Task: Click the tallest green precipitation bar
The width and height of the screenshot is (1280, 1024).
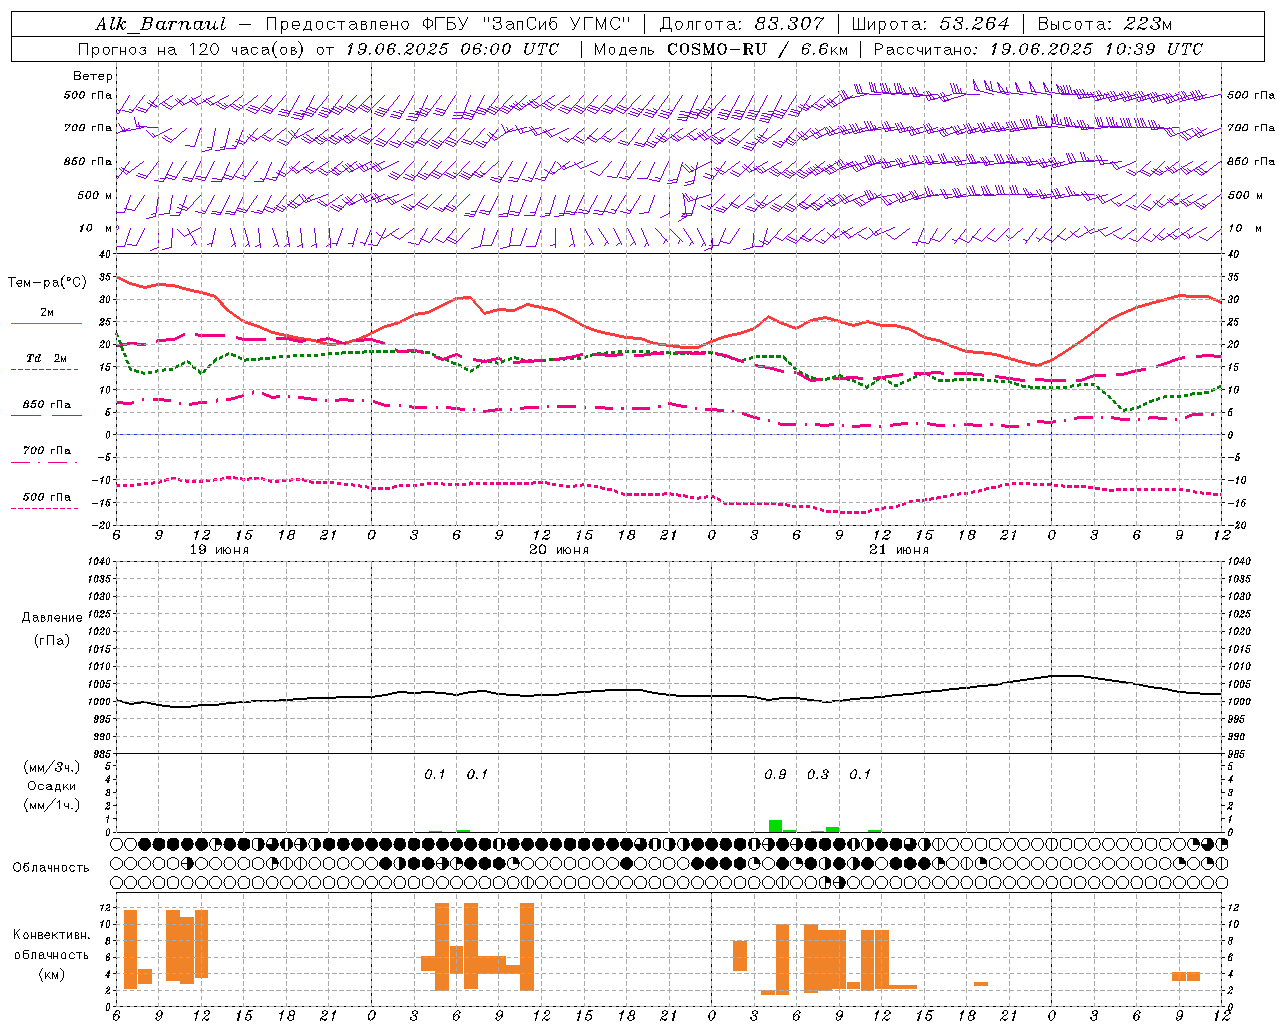Action: click(775, 826)
